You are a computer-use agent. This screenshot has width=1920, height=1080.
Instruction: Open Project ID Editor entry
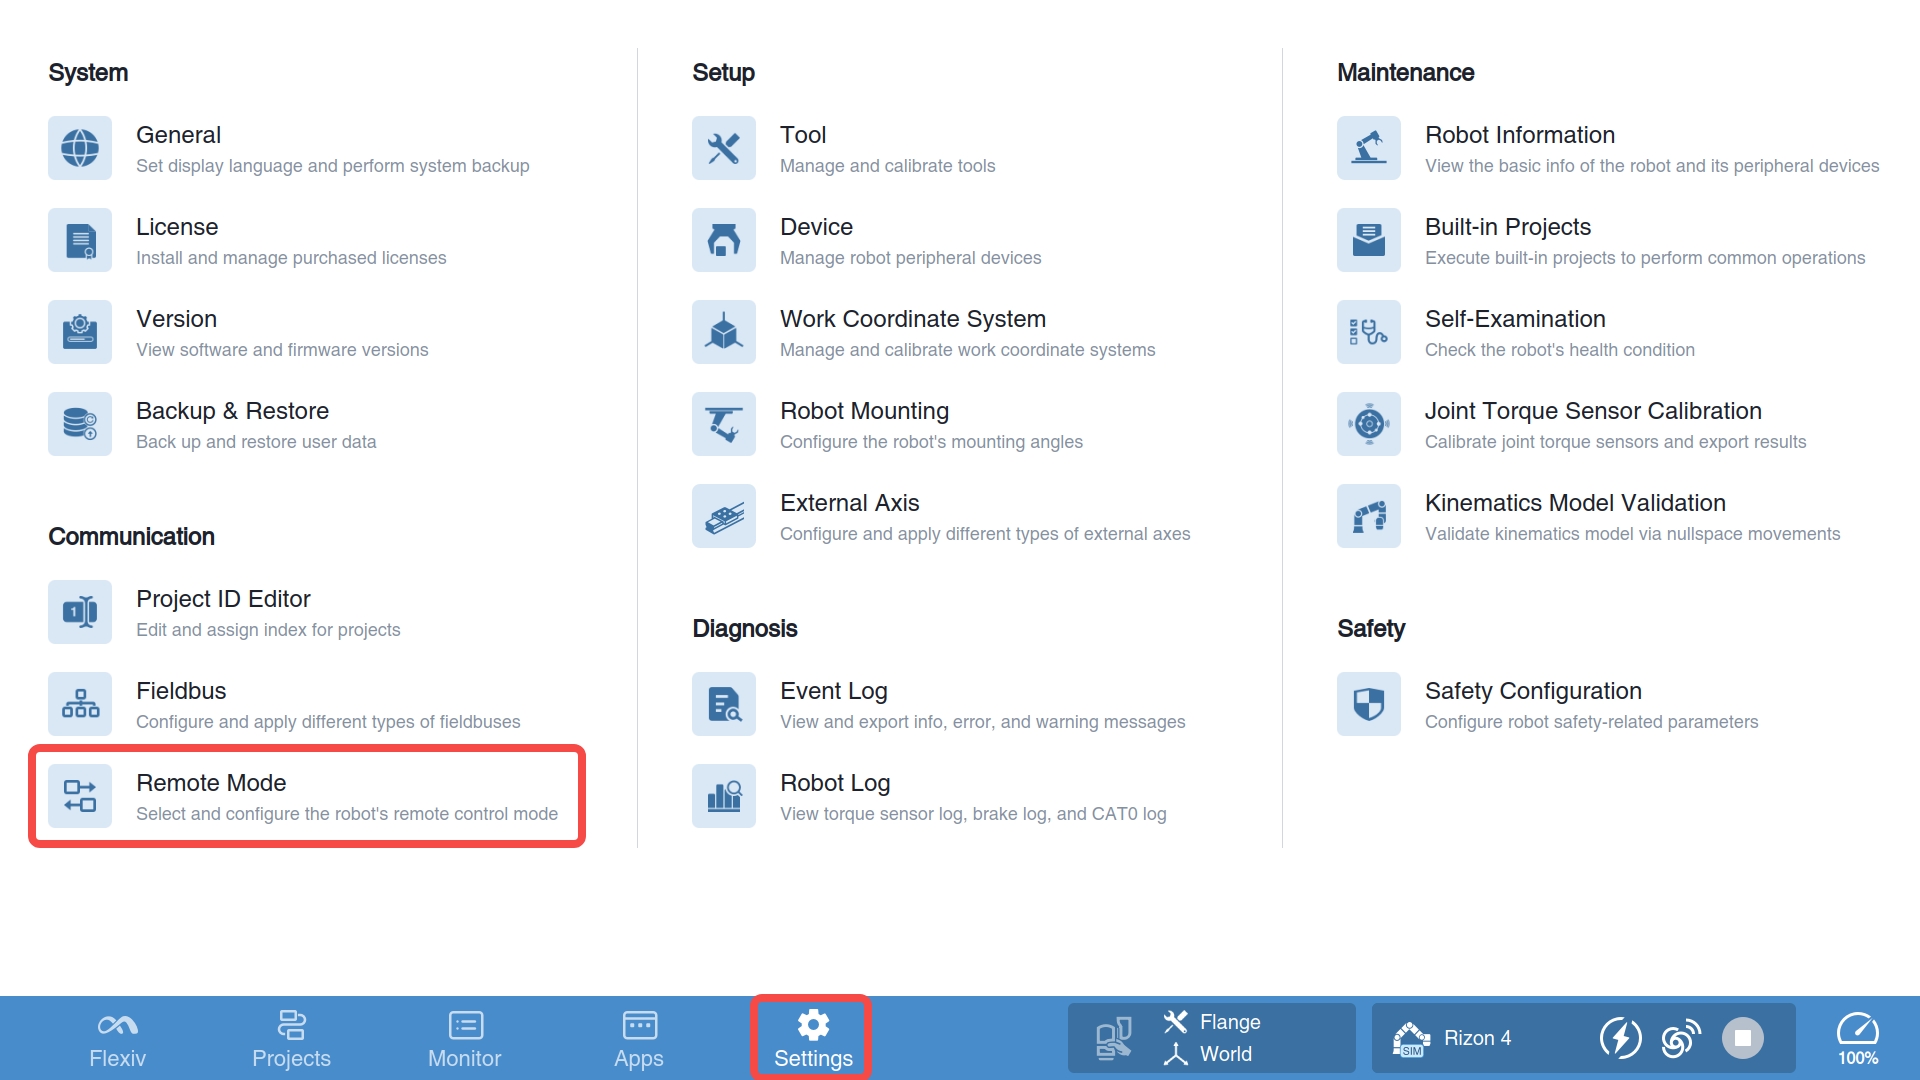(224, 612)
